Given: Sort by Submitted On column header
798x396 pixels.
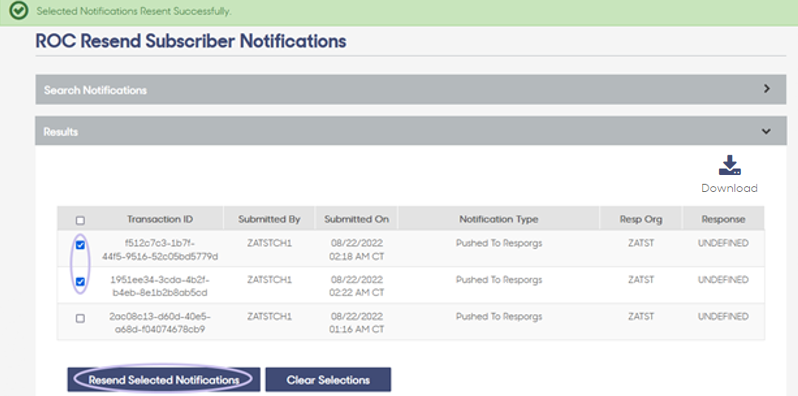Looking at the screenshot, I should 356,219.
